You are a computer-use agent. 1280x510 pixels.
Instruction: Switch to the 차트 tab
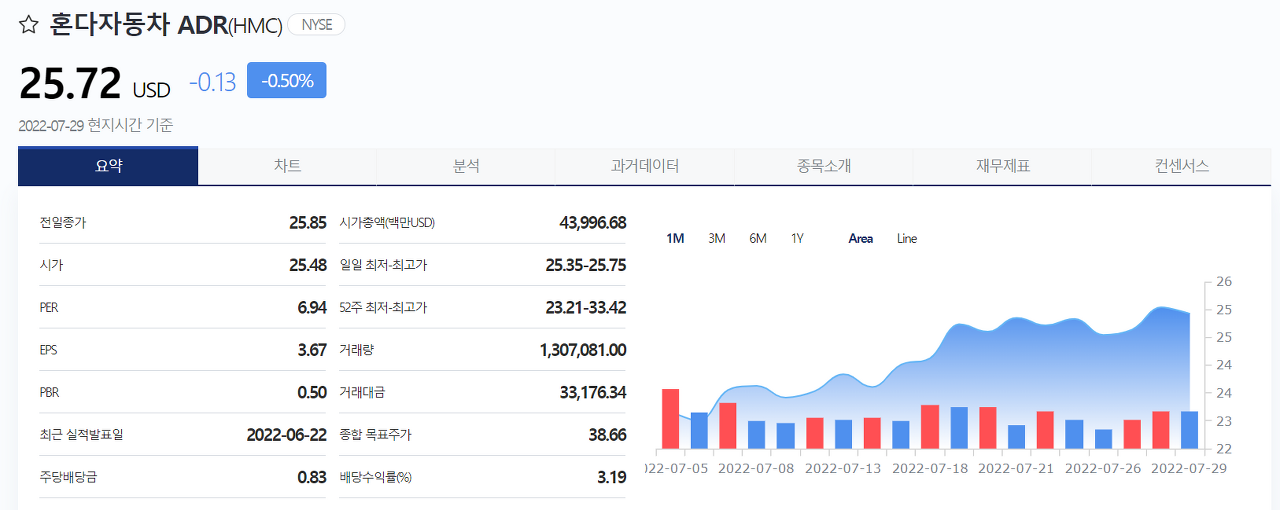click(287, 166)
